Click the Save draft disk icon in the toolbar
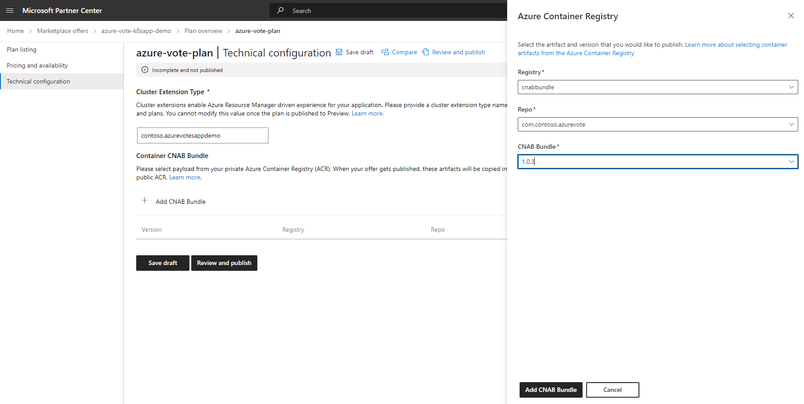This screenshot has height=404, width=804. coord(339,51)
